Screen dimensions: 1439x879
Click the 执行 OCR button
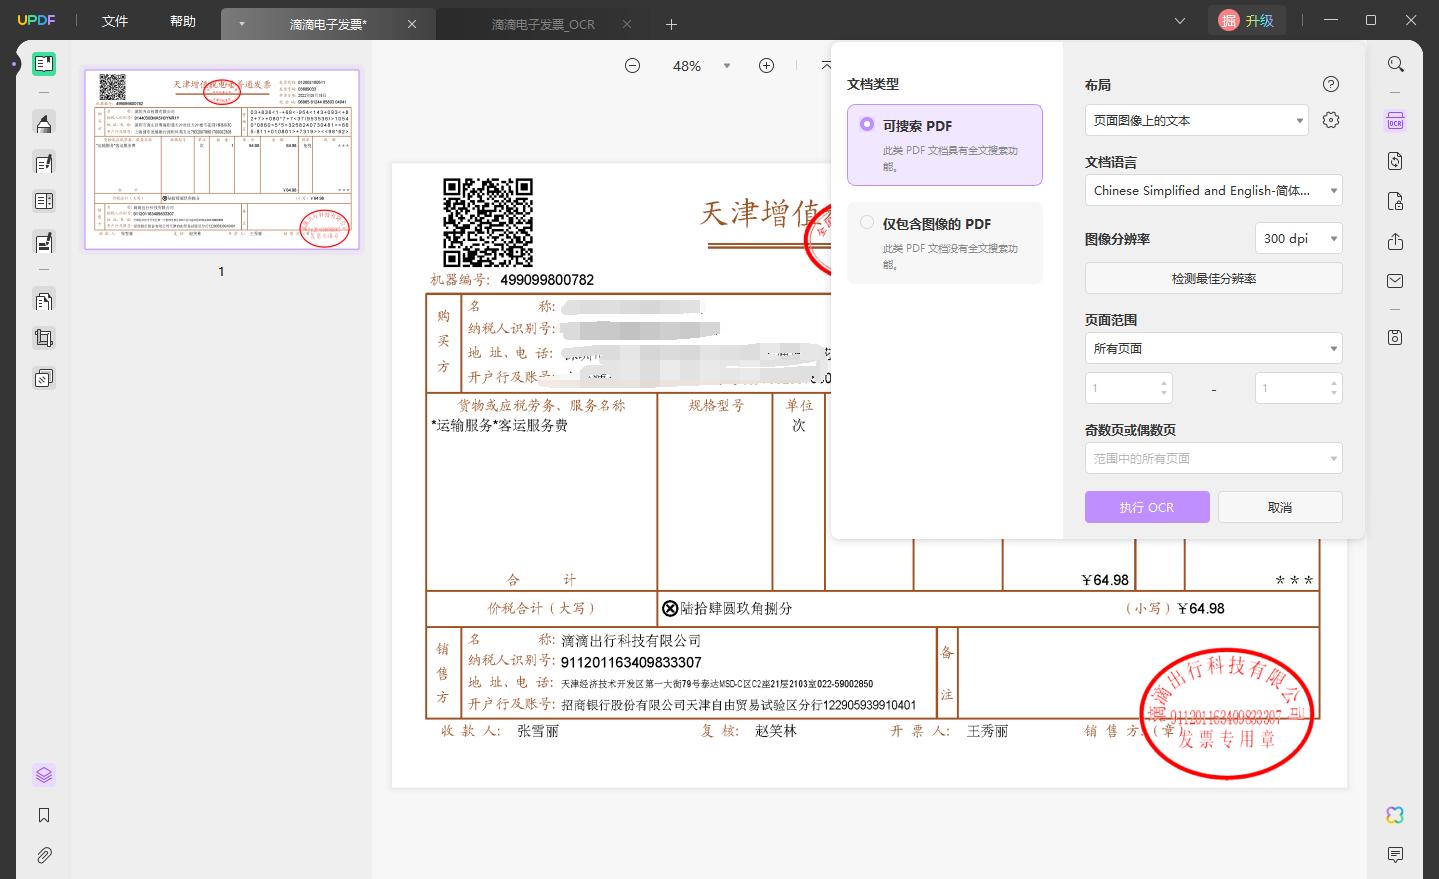[1147, 507]
